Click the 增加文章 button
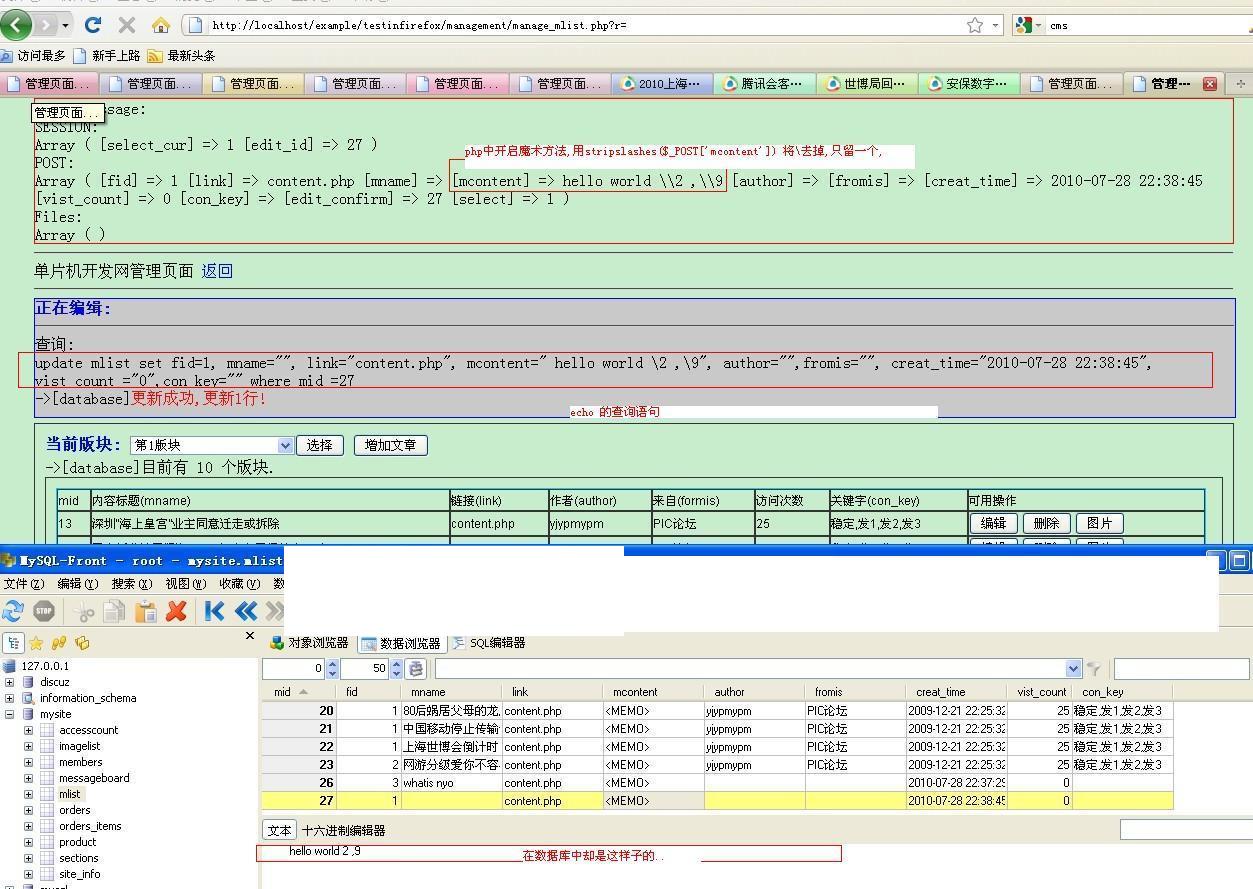Viewport: 1253px width, 889px height. 390,445
